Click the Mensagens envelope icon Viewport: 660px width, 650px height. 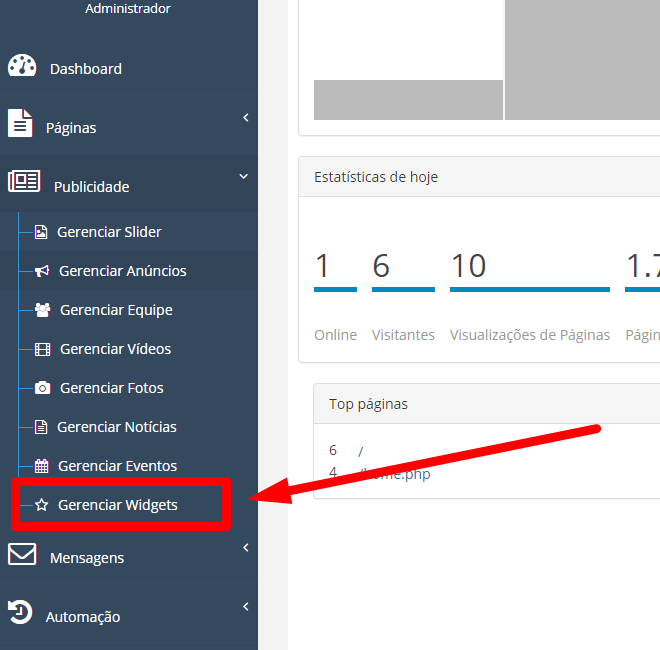coord(22,555)
